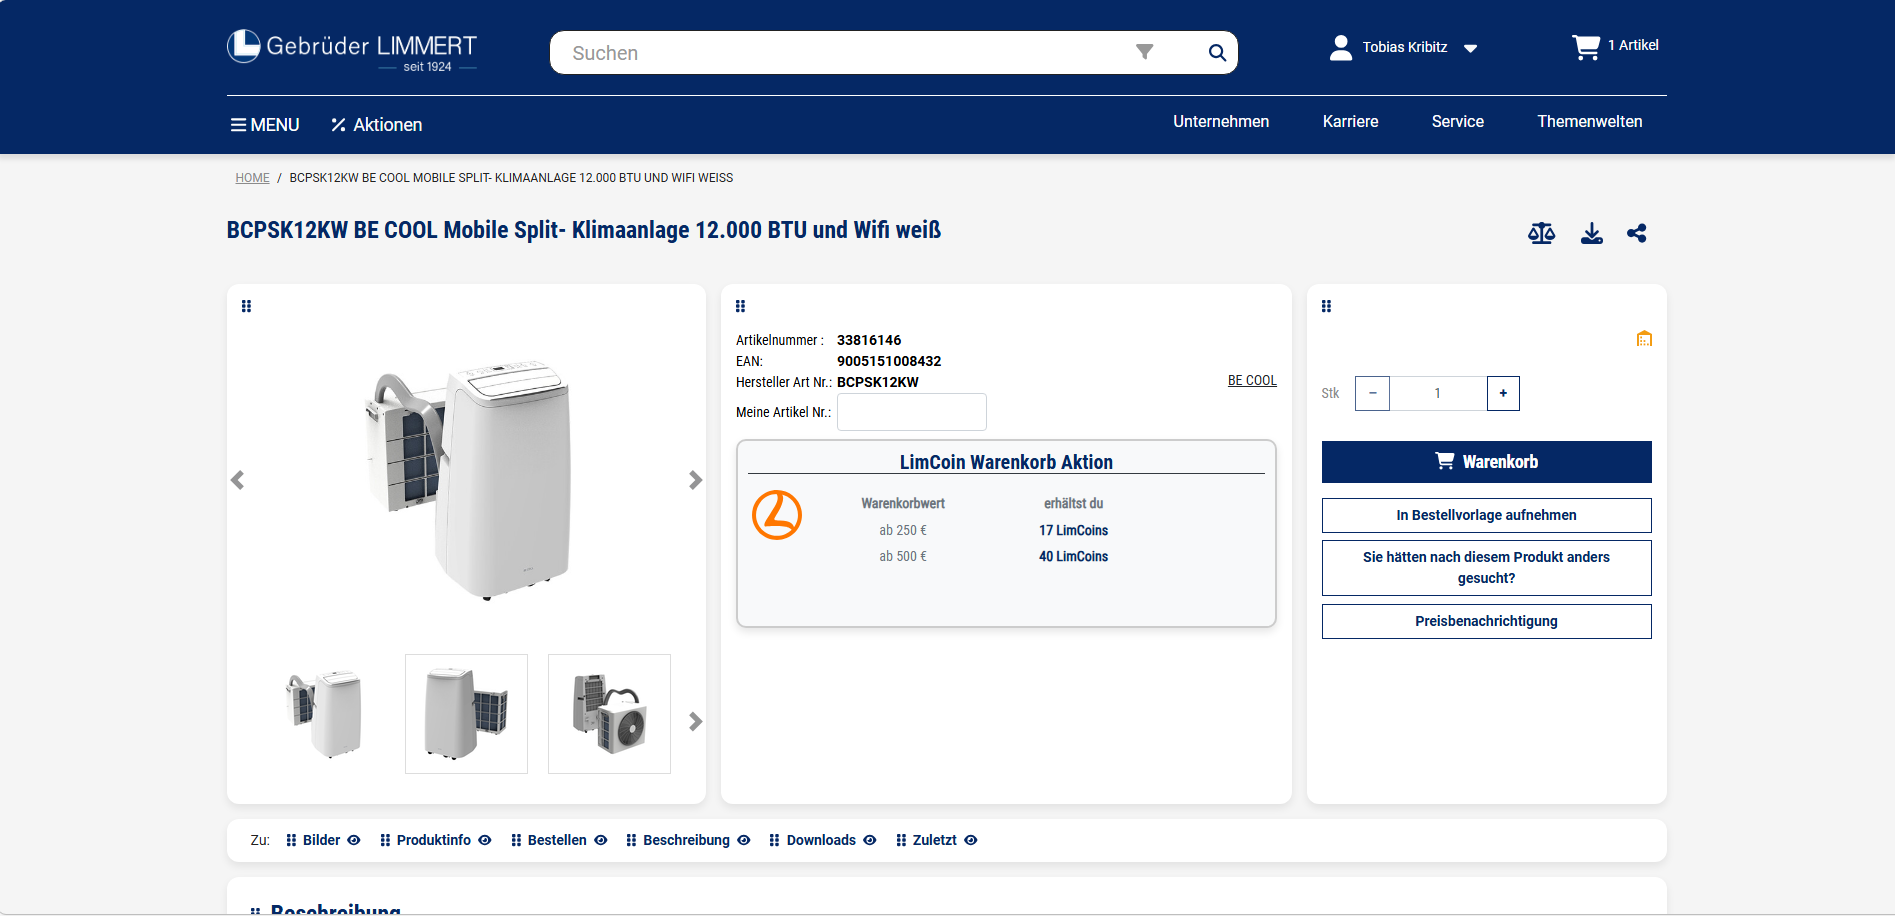1895x916 pixels.
Task: Toggle visibility eye for Downloads
Action: [x=869, y=840]
